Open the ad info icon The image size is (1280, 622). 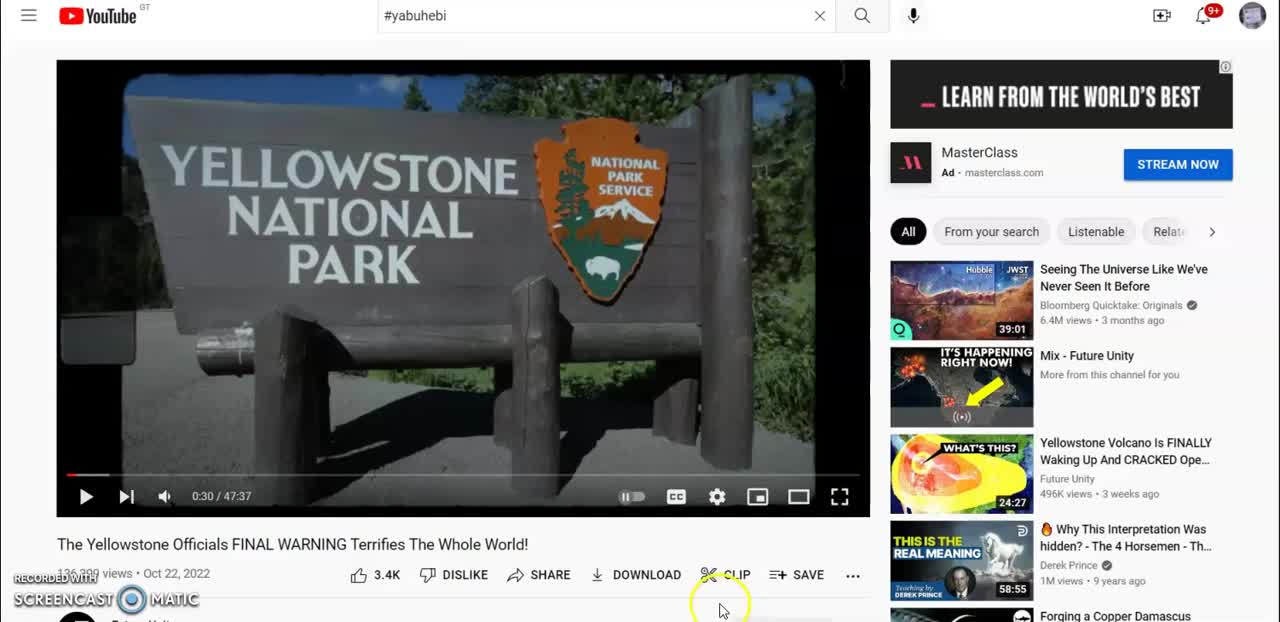point(1225,67)
